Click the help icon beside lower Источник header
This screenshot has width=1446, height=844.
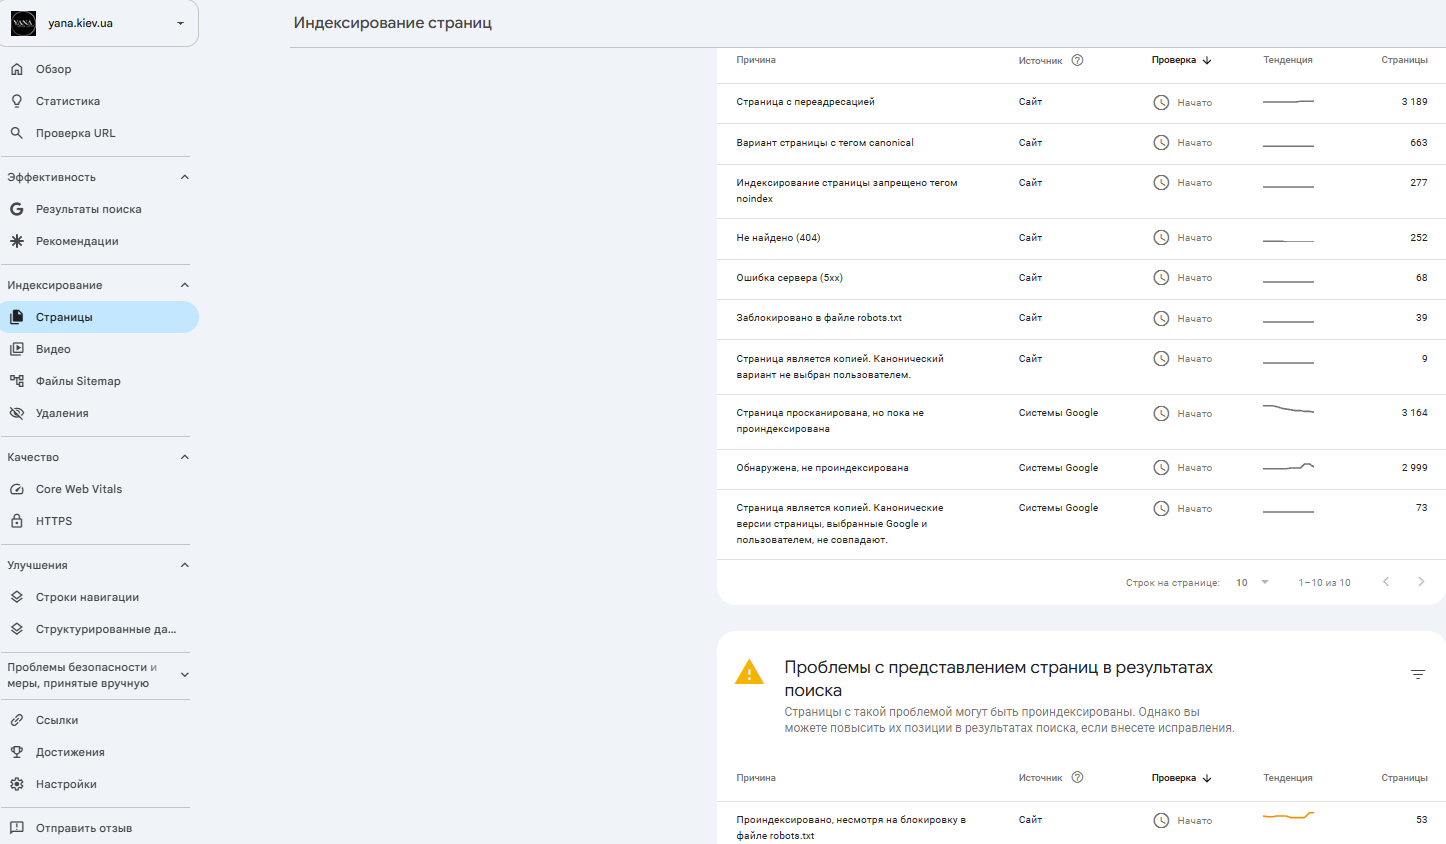pyautogui.click(x=1077, y=777)
